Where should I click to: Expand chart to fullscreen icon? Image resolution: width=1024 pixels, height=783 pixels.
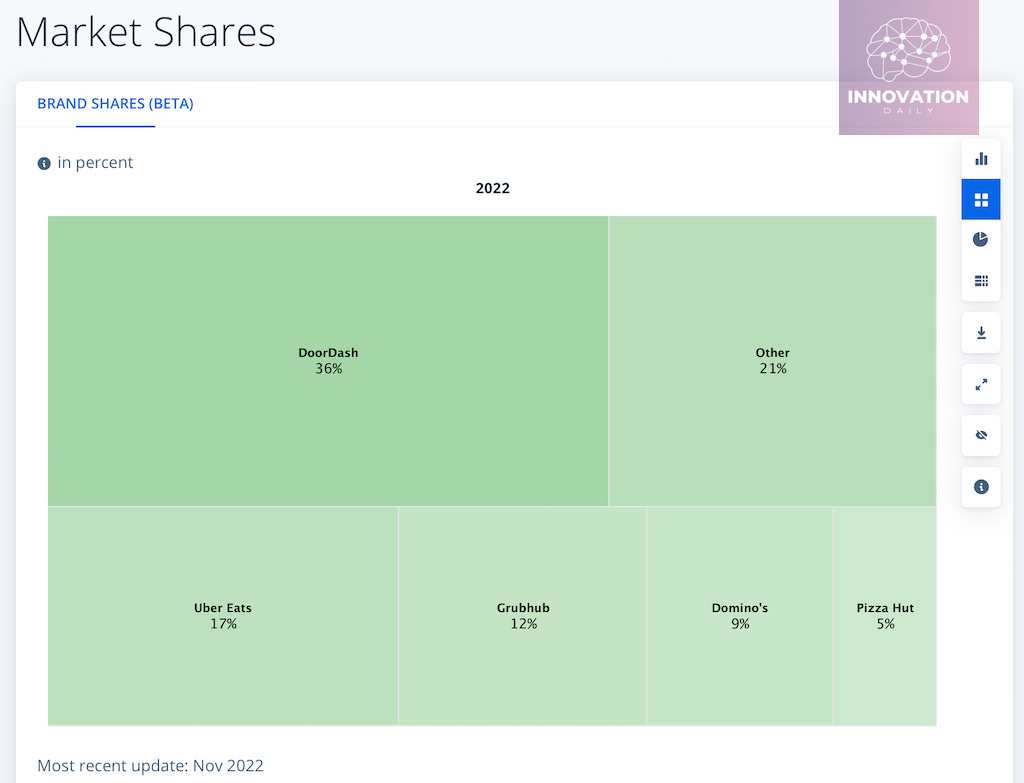tap(981, 385)
